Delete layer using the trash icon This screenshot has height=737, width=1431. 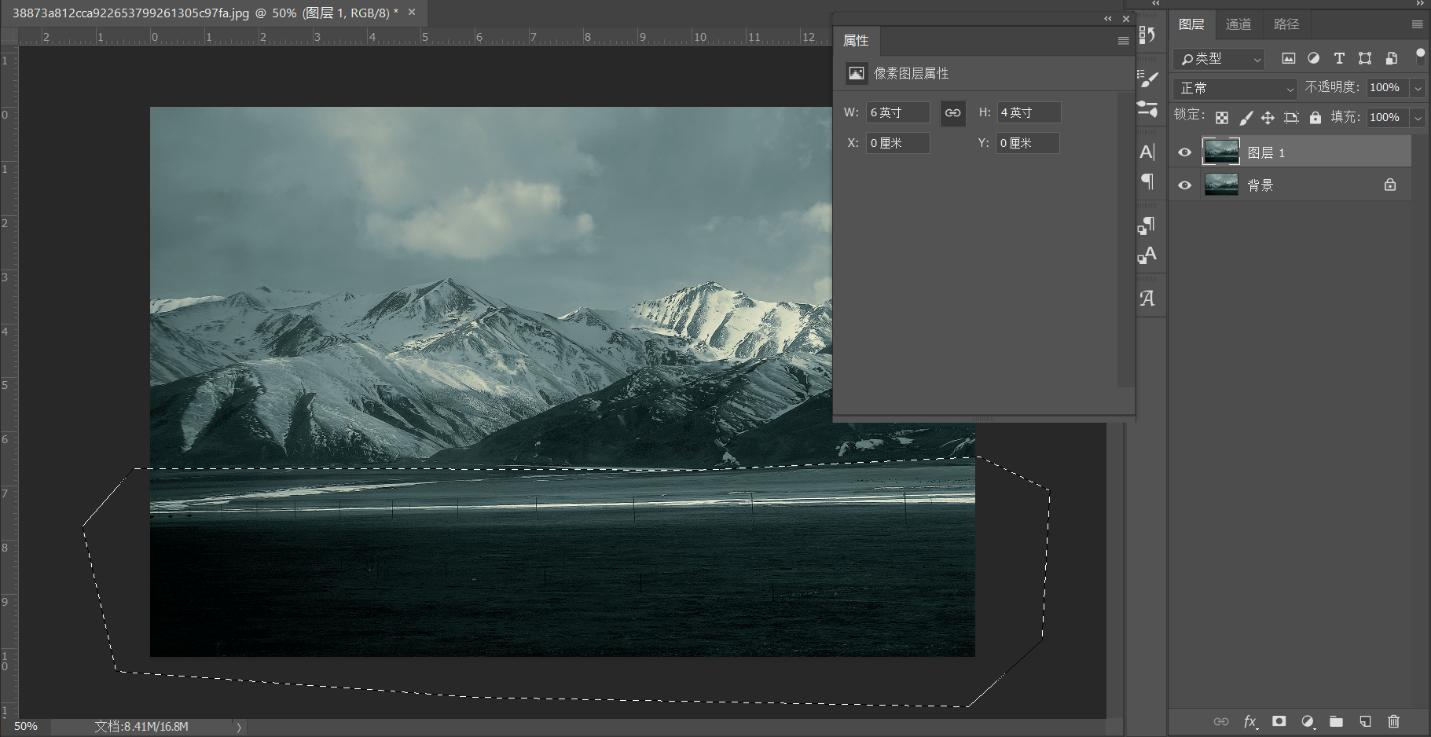tap(1393, 721)
